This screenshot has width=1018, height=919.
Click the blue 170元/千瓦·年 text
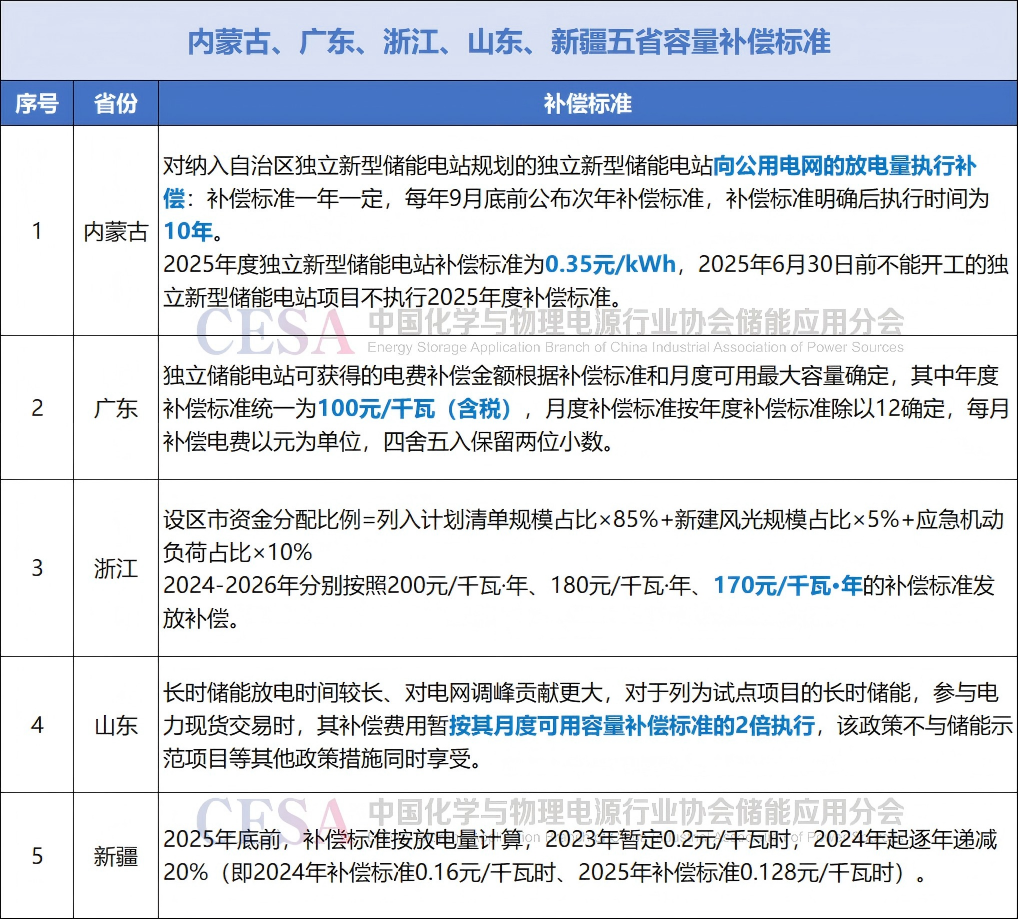tap(787, 586)
